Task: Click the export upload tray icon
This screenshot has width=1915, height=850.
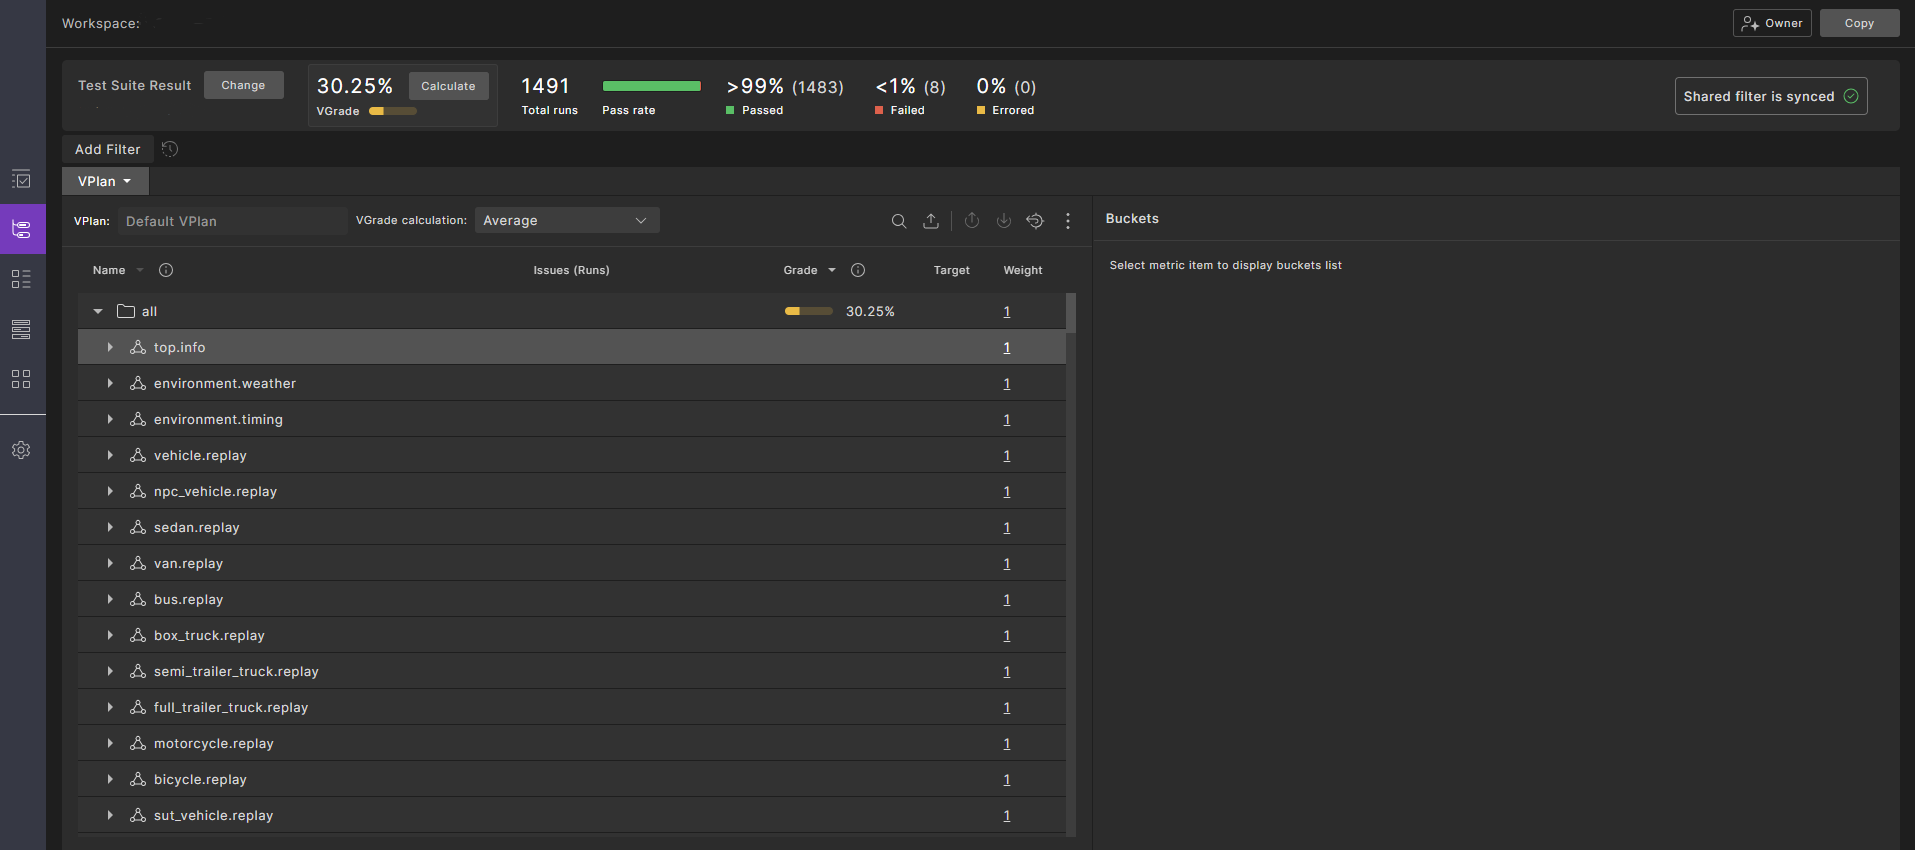Action: [931, 221]
